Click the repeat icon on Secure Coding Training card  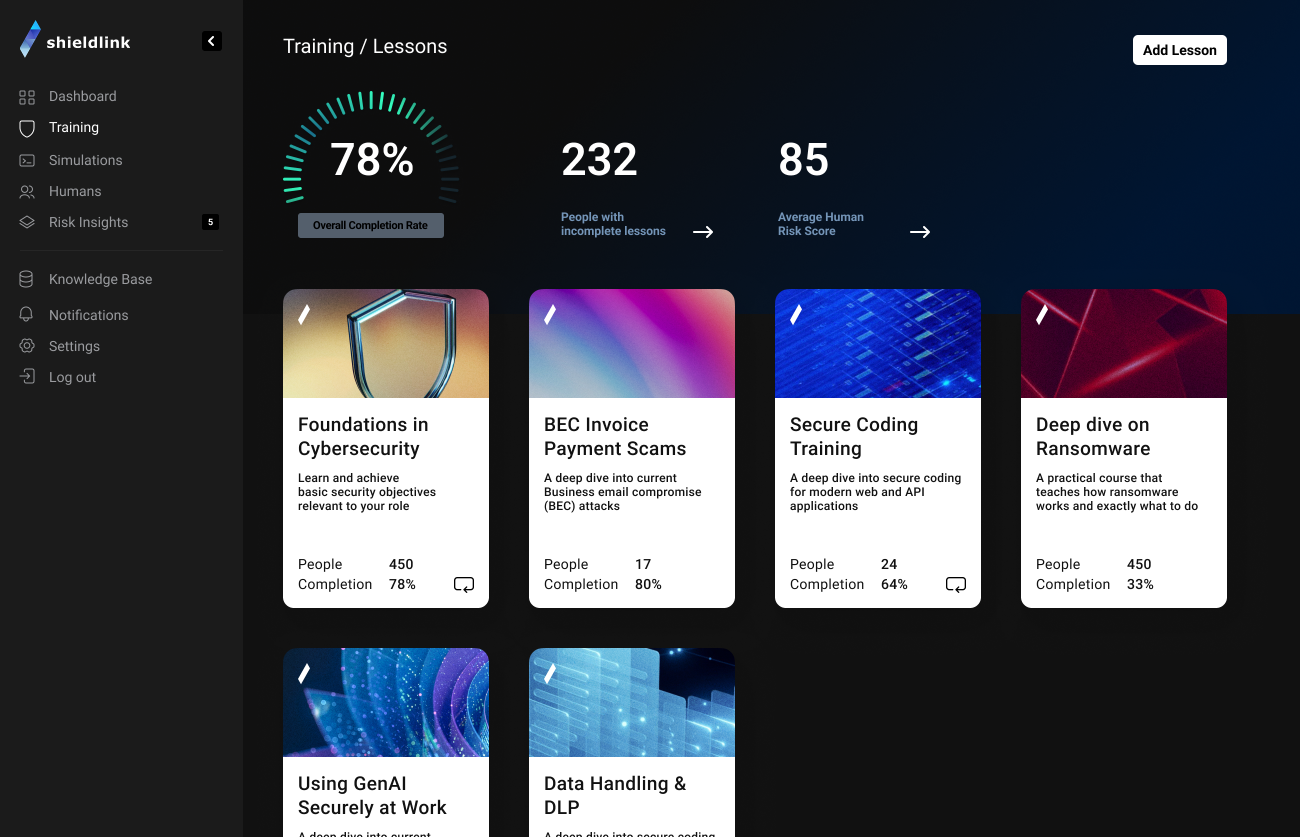[x=956, y=585]
